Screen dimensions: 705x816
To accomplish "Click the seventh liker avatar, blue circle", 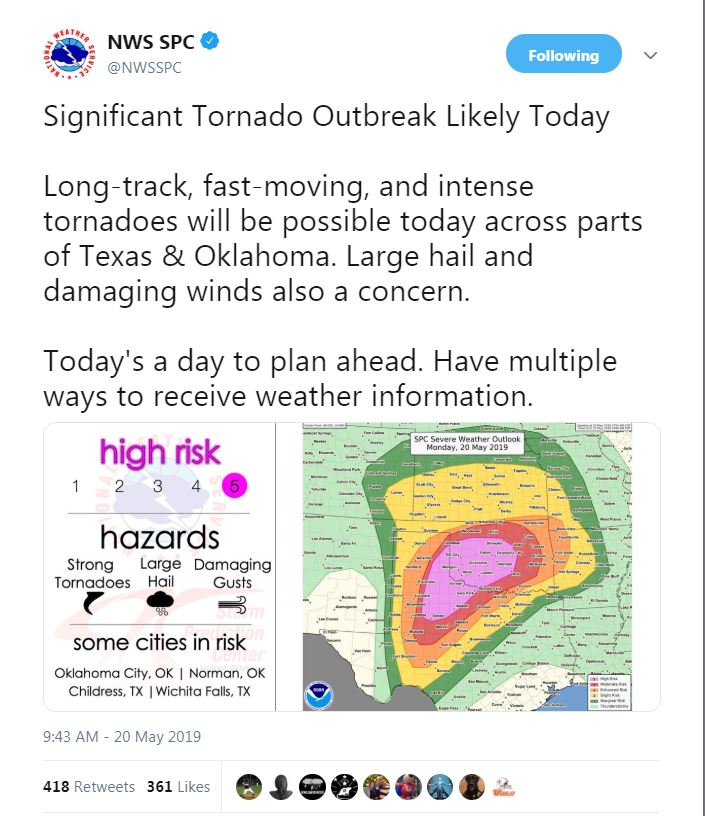I will (439, 787).
